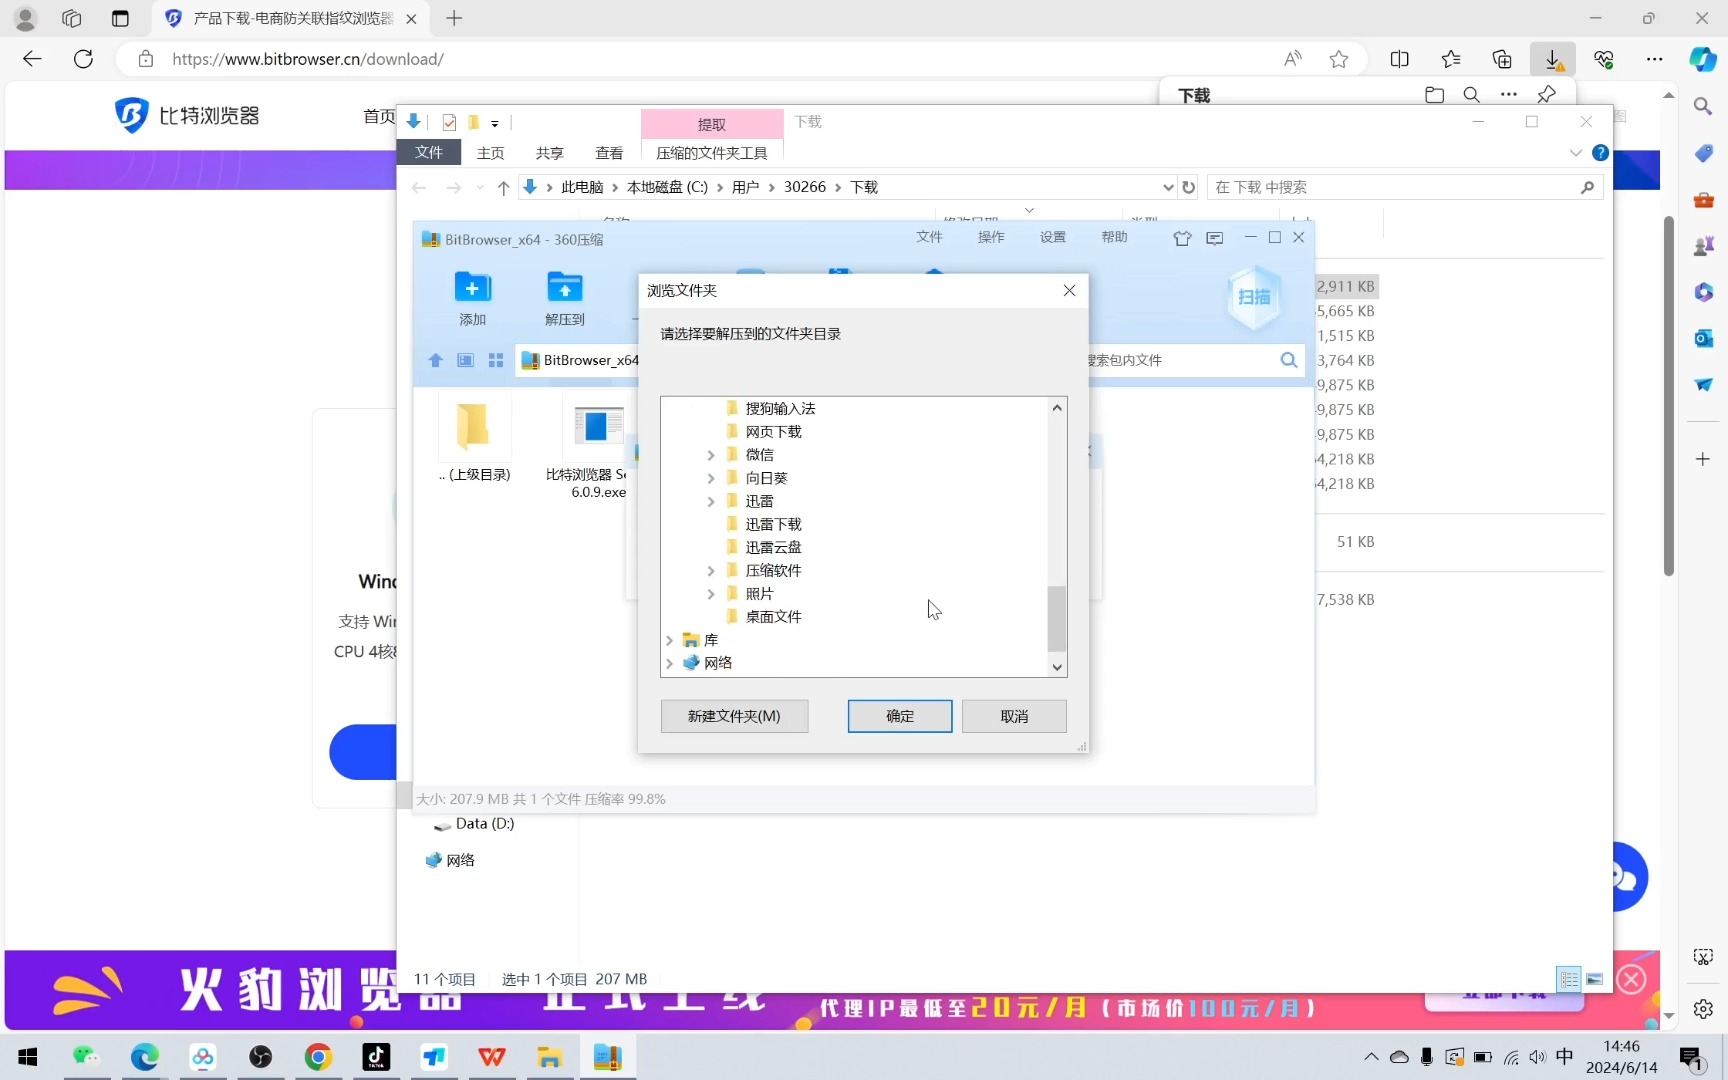1728x1080 pixels.
Task: Open the 设置 menu in 360压缩
Action: click(1051, 238)
